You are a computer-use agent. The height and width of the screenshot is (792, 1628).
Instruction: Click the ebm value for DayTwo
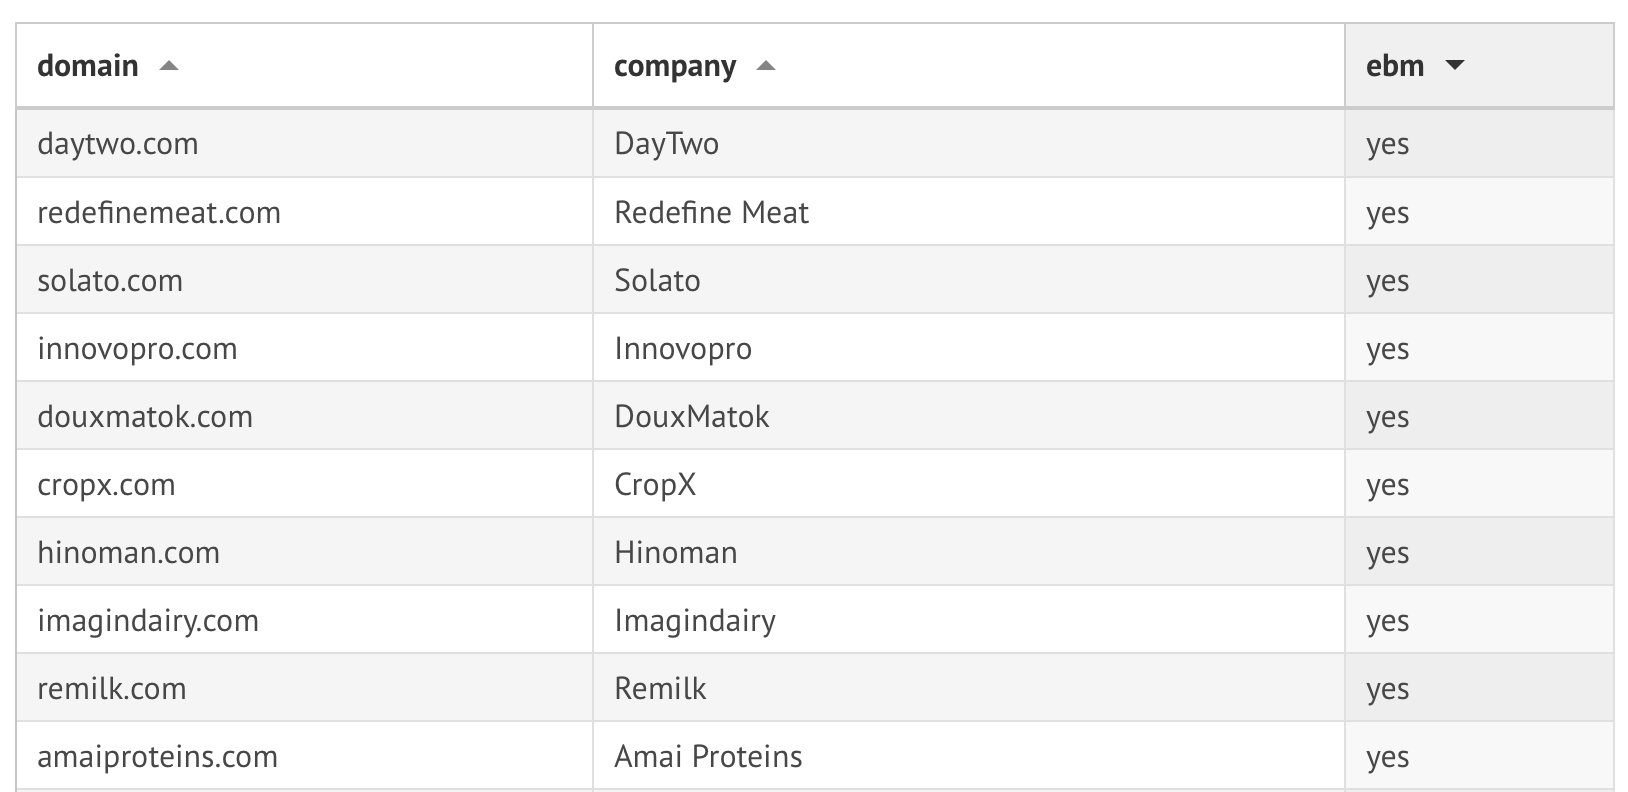(1388, 144)
